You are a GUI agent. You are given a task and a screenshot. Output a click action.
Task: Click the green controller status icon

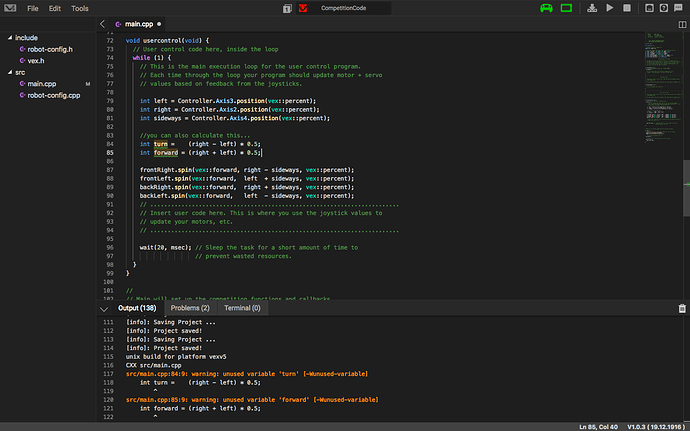tap(546, 8)
